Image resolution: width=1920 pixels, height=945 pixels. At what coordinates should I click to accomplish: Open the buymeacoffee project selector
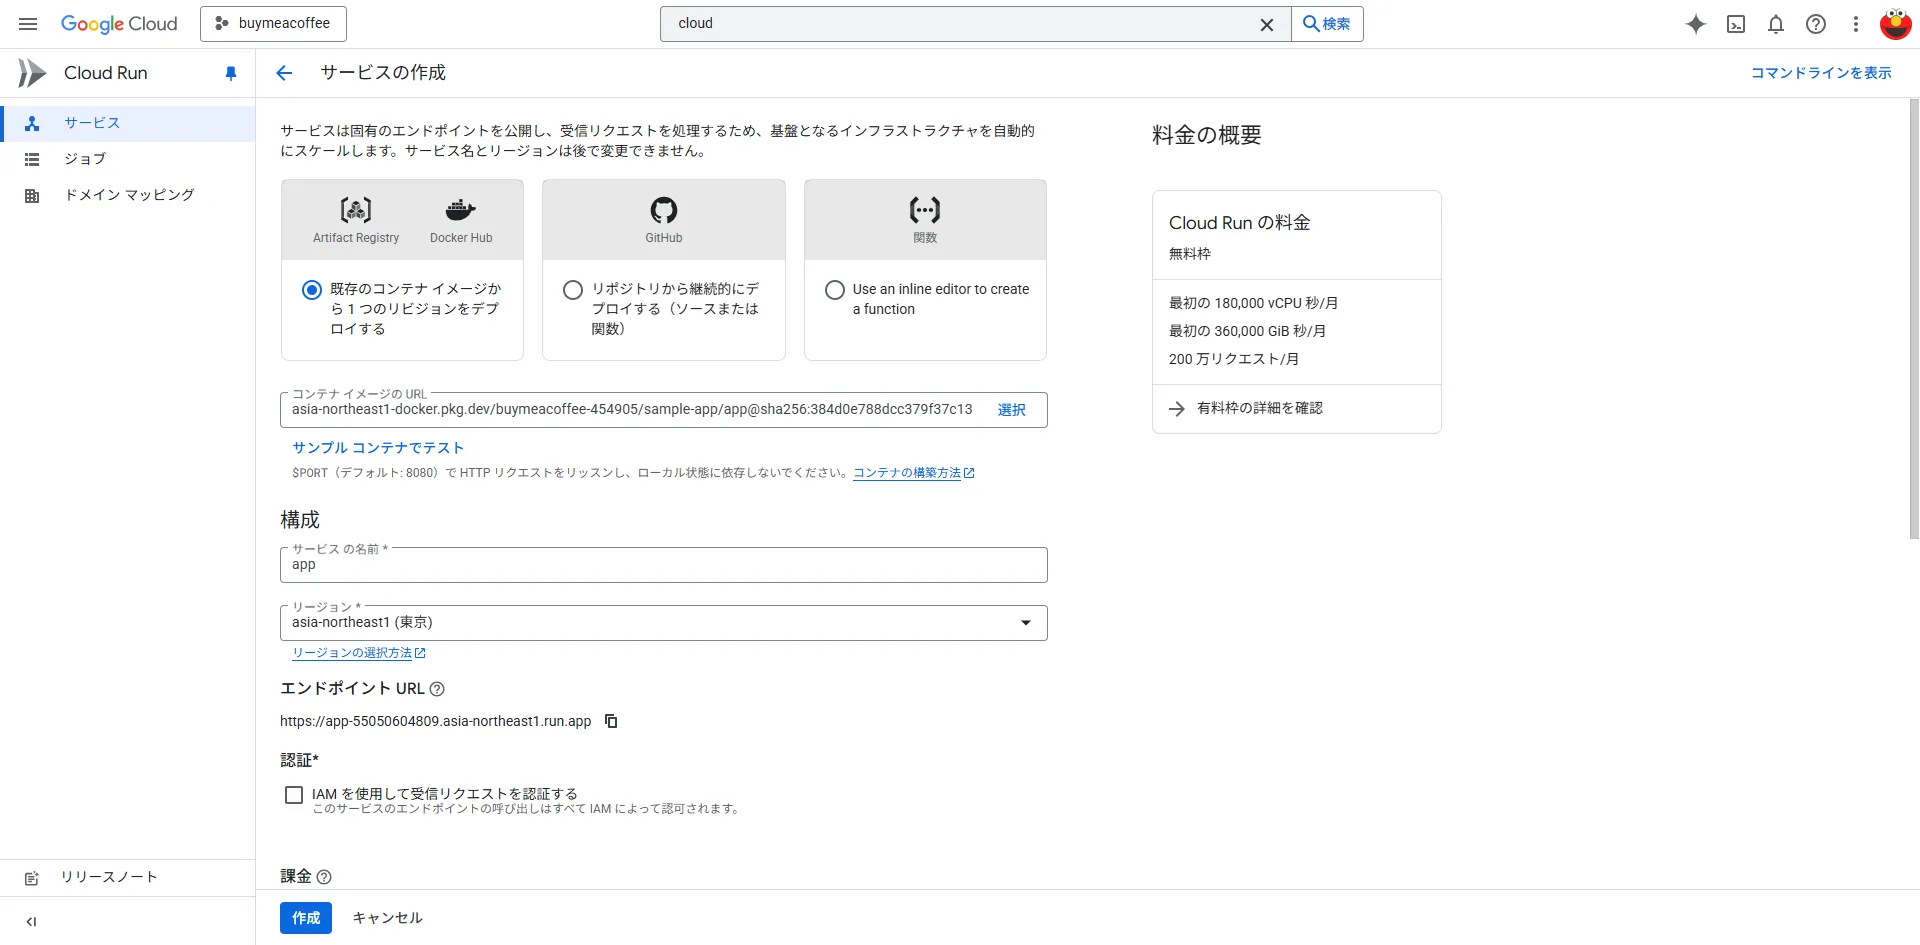click(x=273, y=23)
